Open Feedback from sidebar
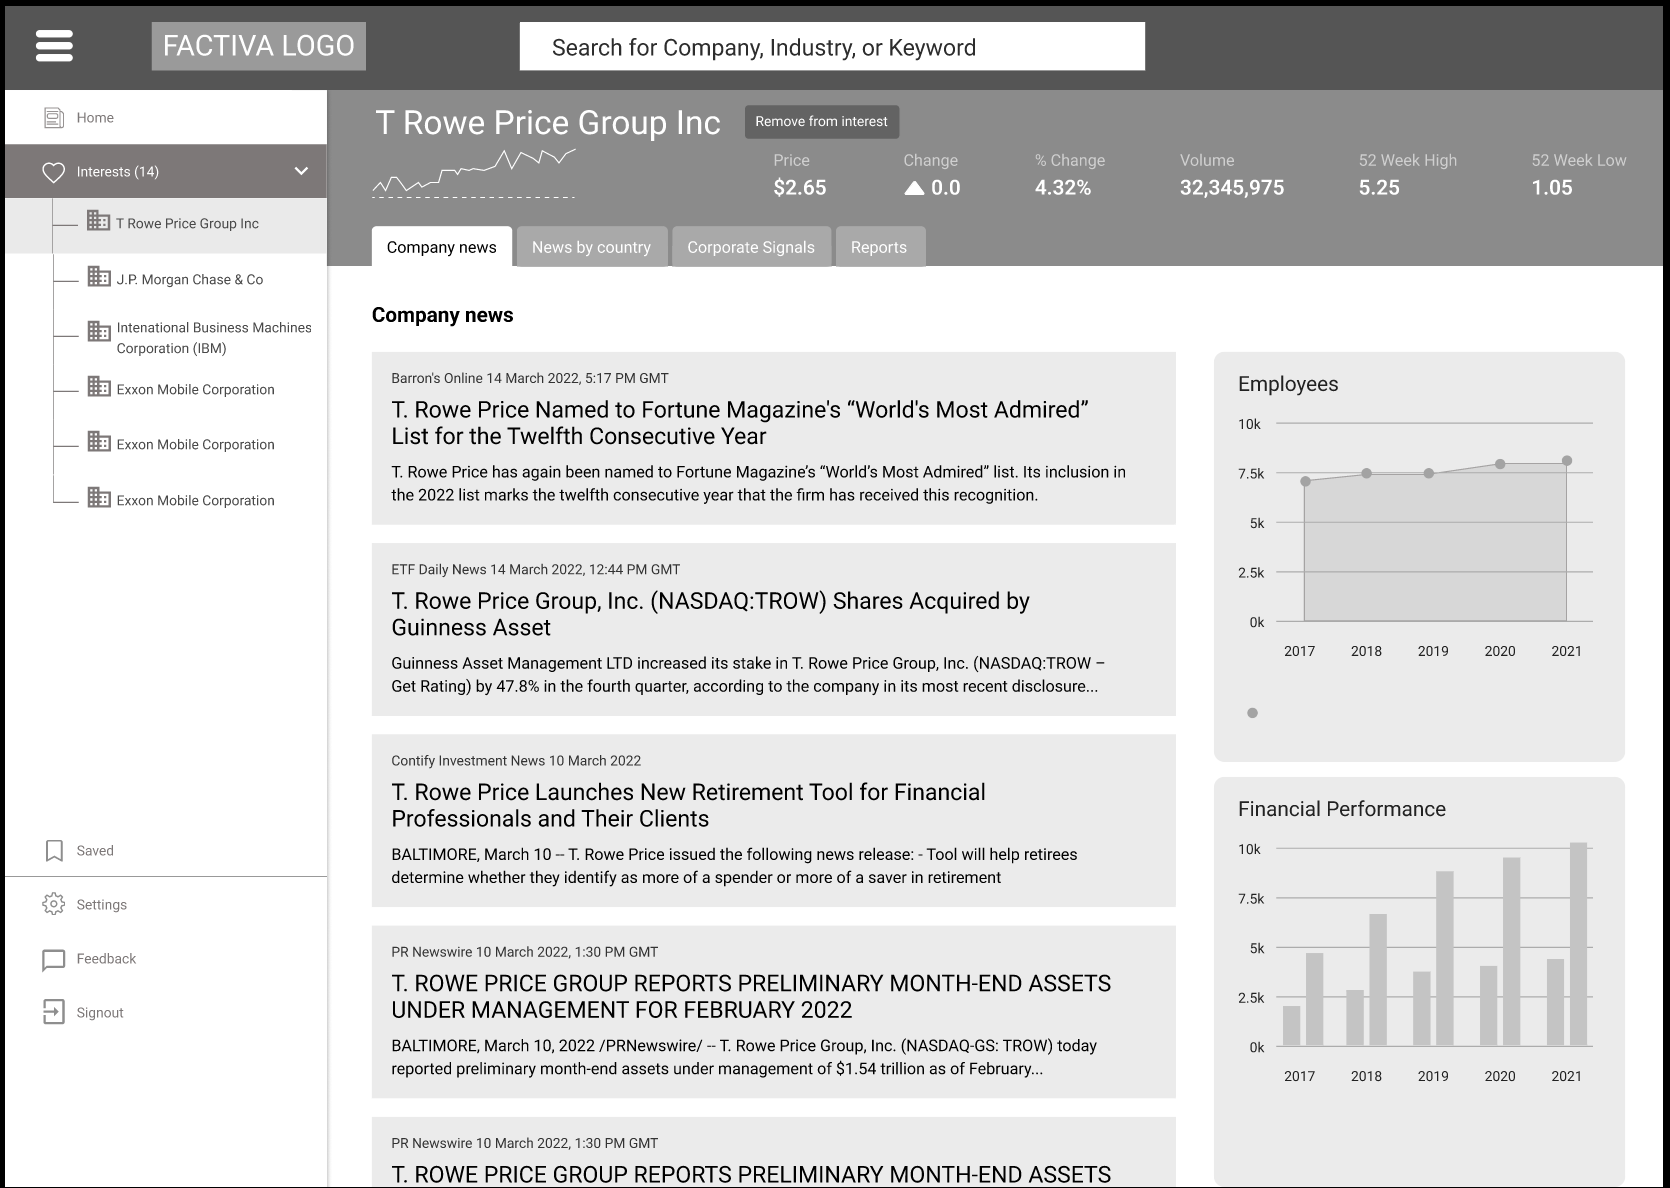Screen dimensions: 1670x1188 166,959
